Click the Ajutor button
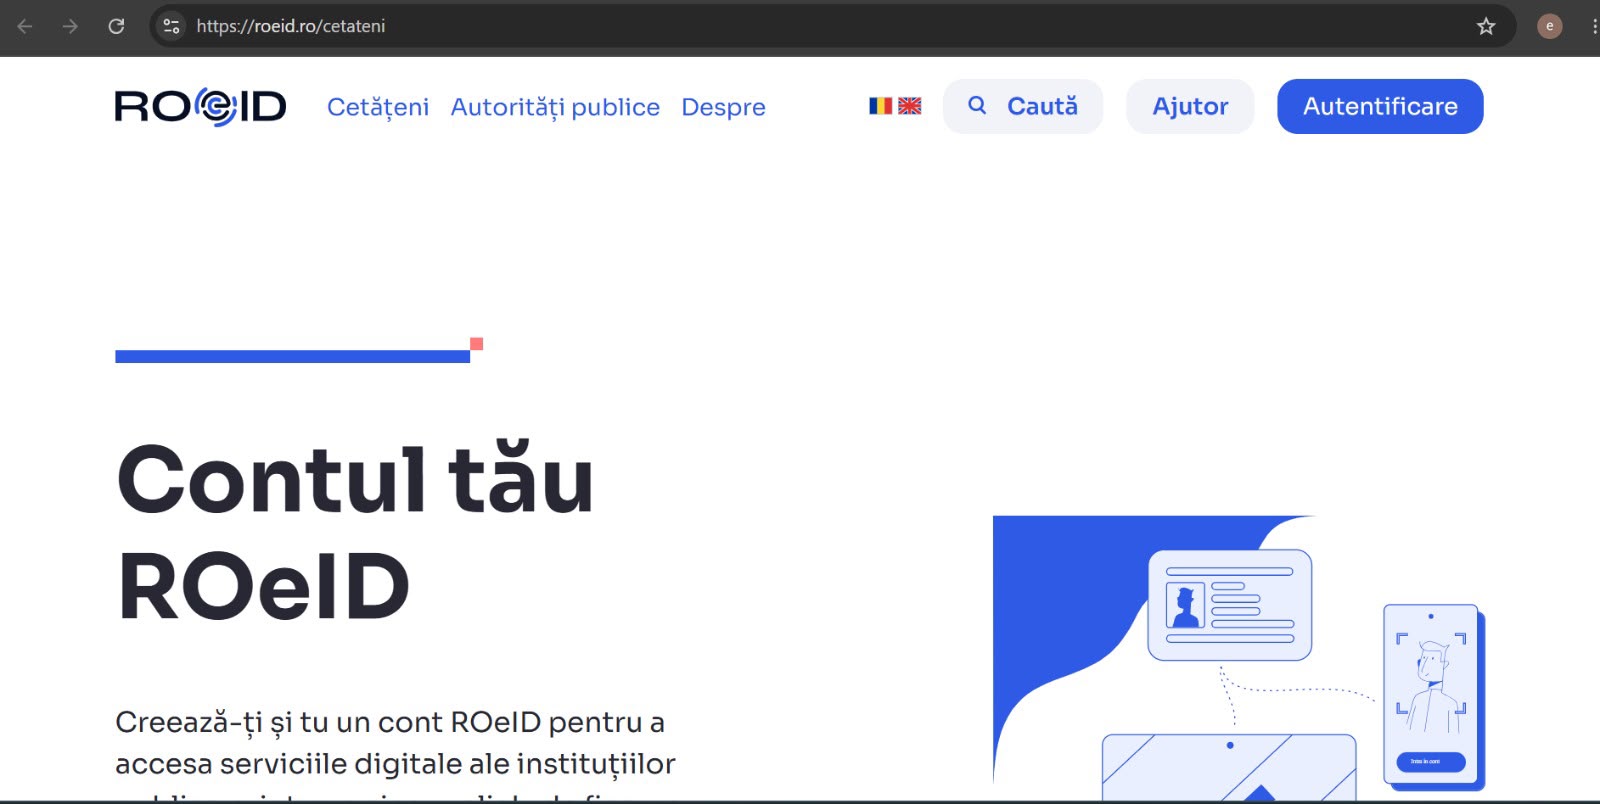 tap(1190, 106)
